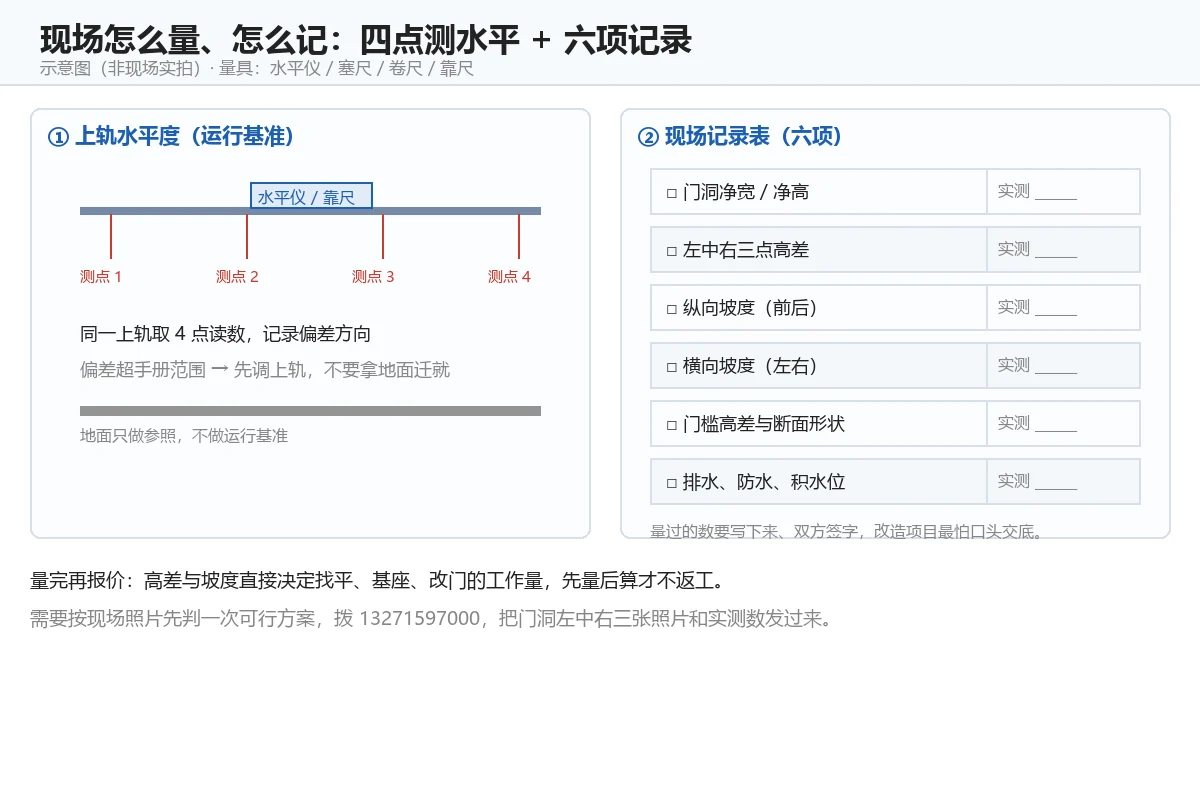Check the 左中右三点高差 checkbox
1200x800 pixels.
pyautogui.click(x=672, y=250)
